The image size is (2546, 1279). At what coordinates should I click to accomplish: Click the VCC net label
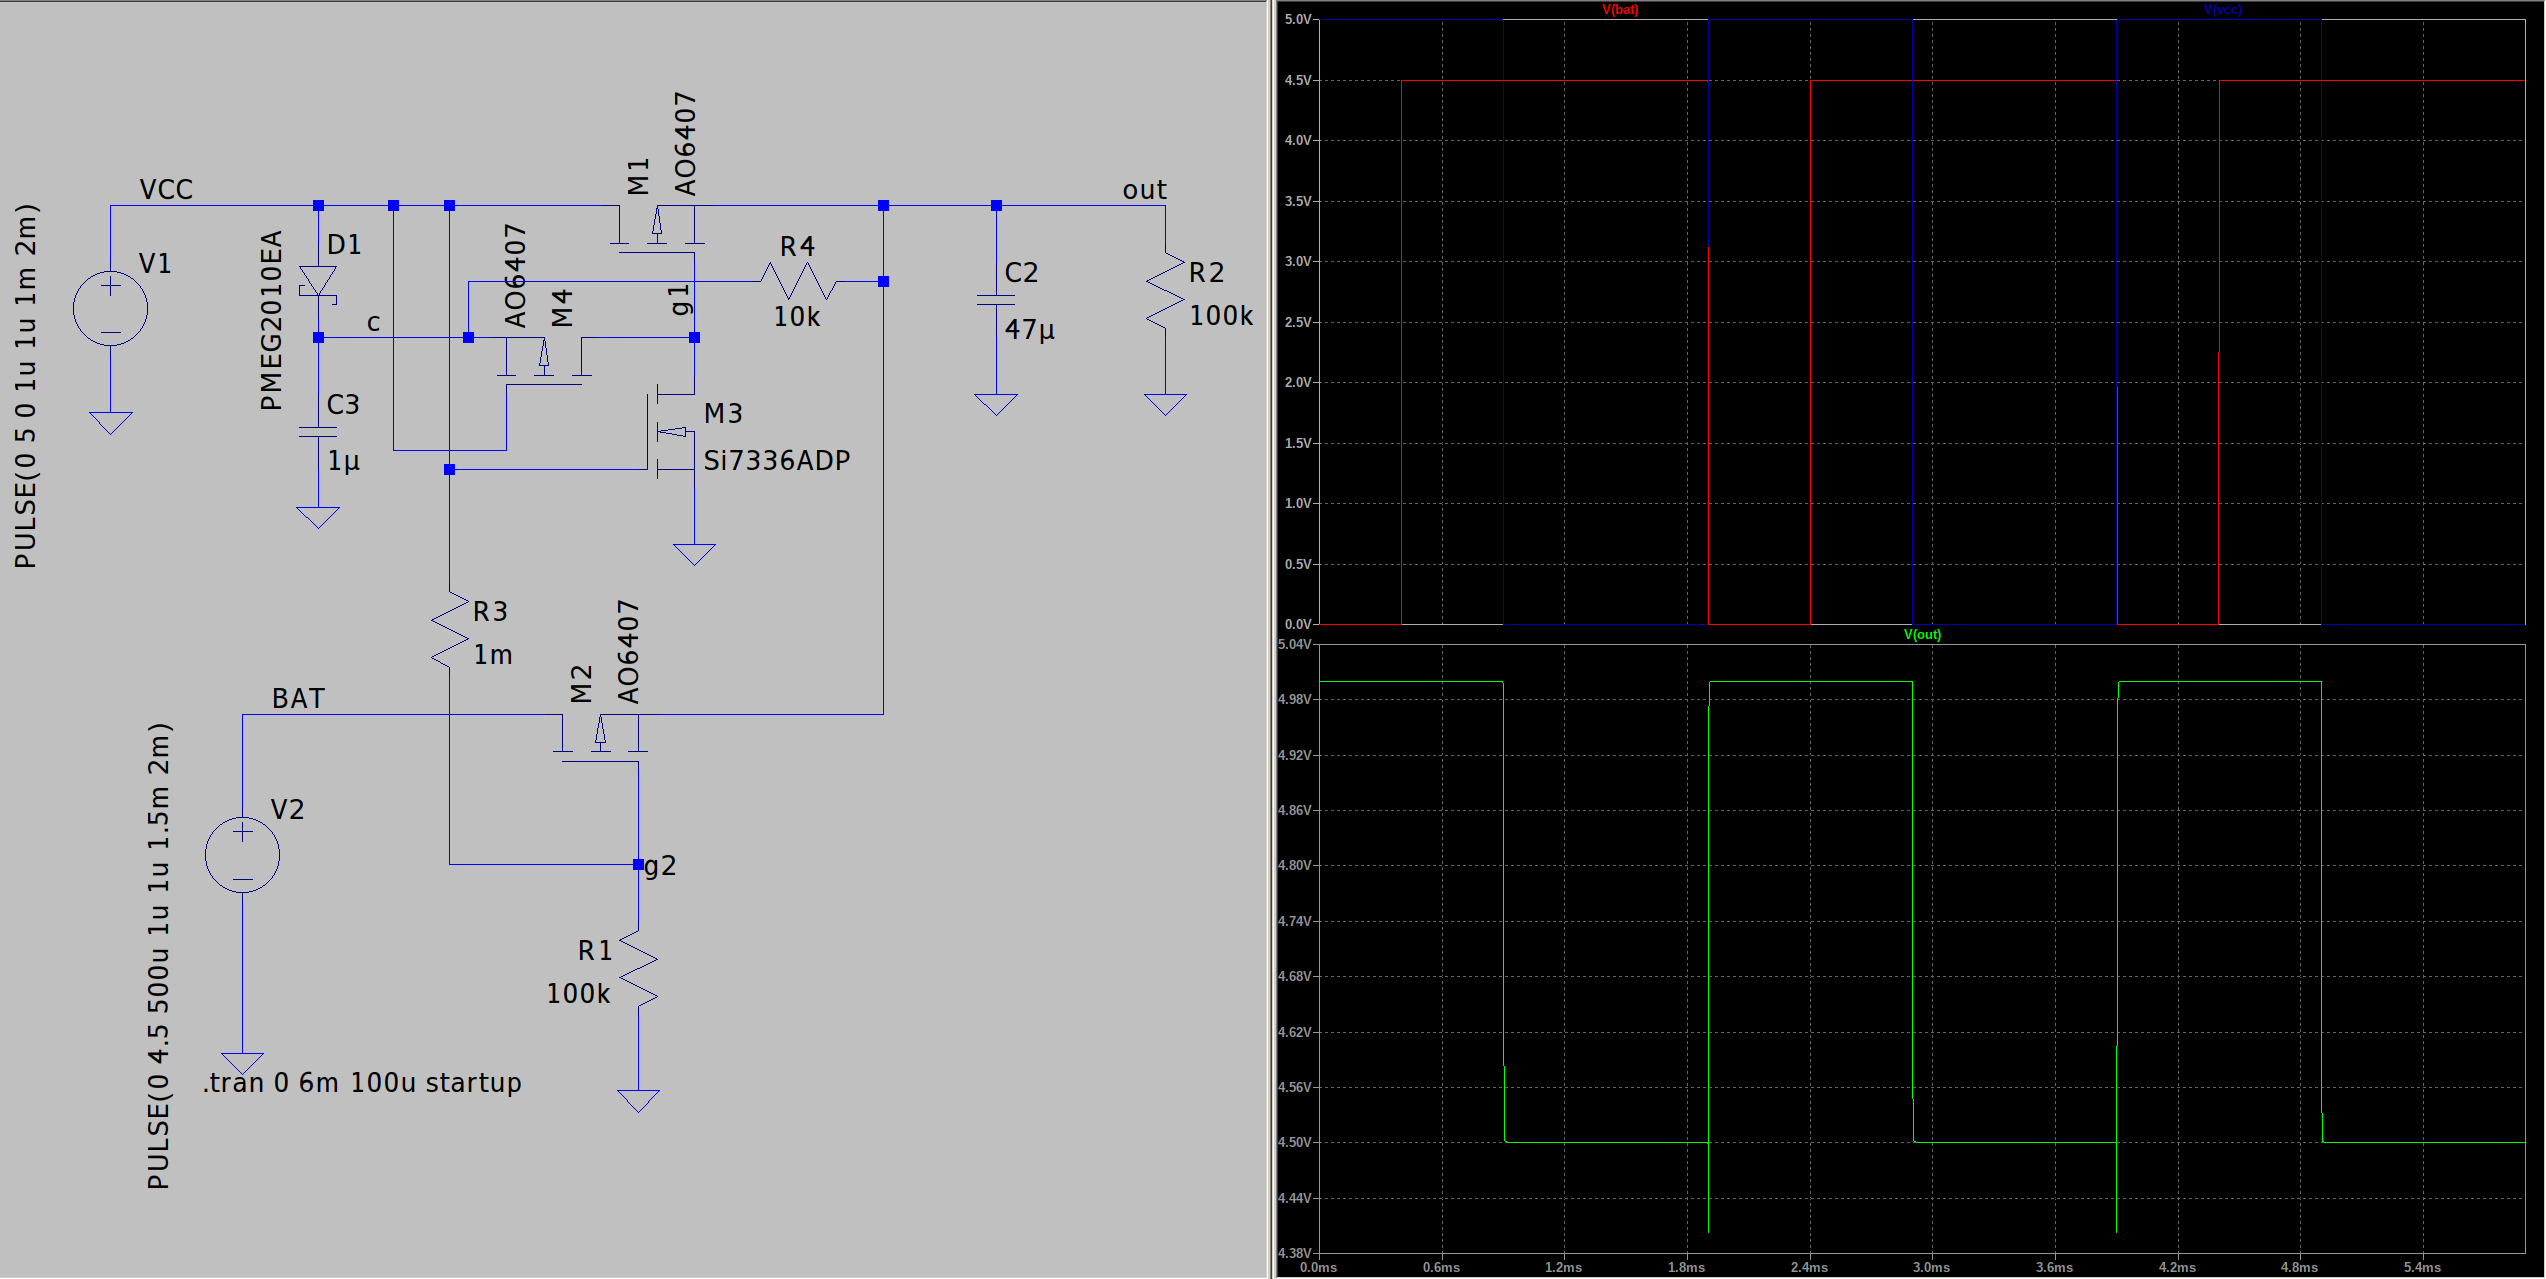pos(166,189)
